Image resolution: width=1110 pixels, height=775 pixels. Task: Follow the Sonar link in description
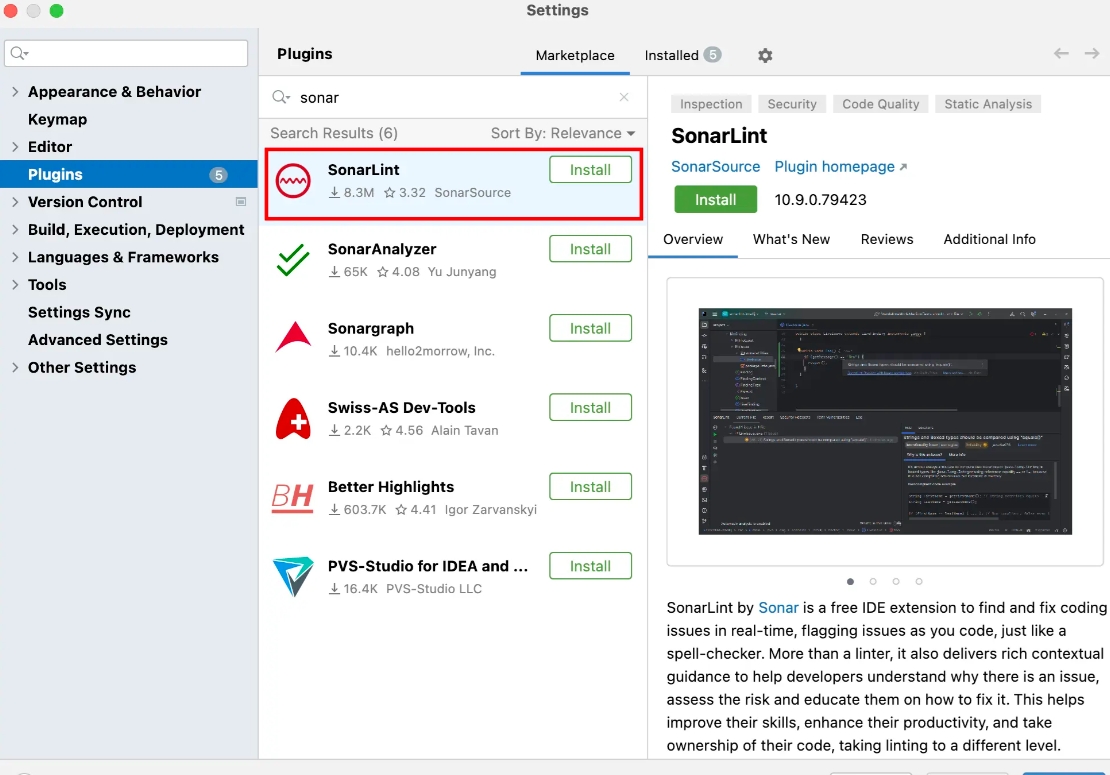778,607
